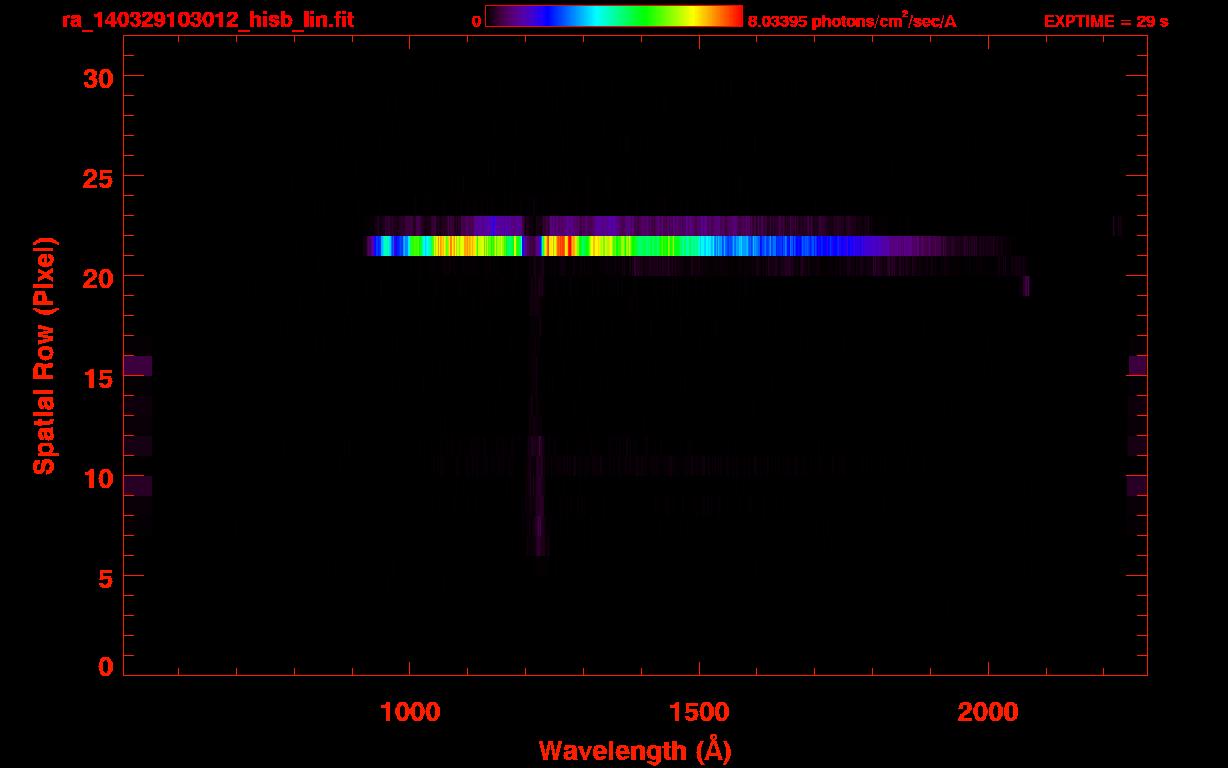The width and height of the screenshot is (1228, 768).
Task: Click the 25 spatial row tick label
Action: pos(100,177)
